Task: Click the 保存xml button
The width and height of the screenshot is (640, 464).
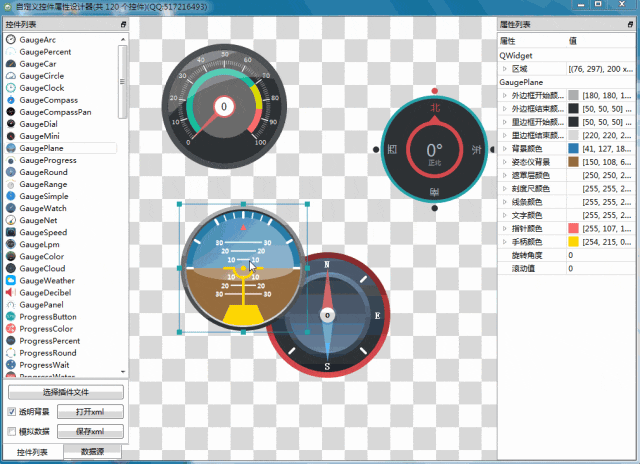Action: click(x=90, y=431)
